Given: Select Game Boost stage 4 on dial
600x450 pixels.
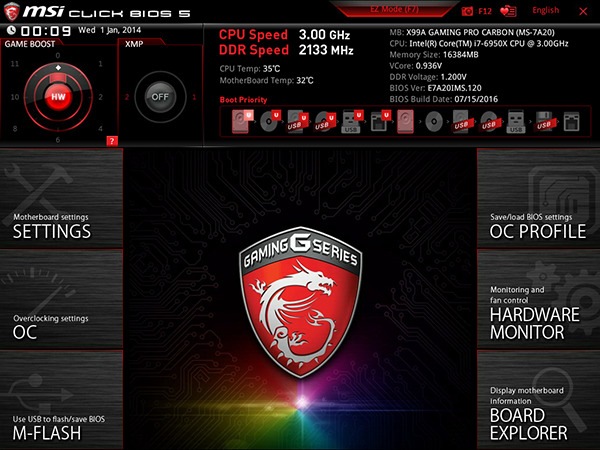Looking at the screenshot, I should [x=100, y=129].
